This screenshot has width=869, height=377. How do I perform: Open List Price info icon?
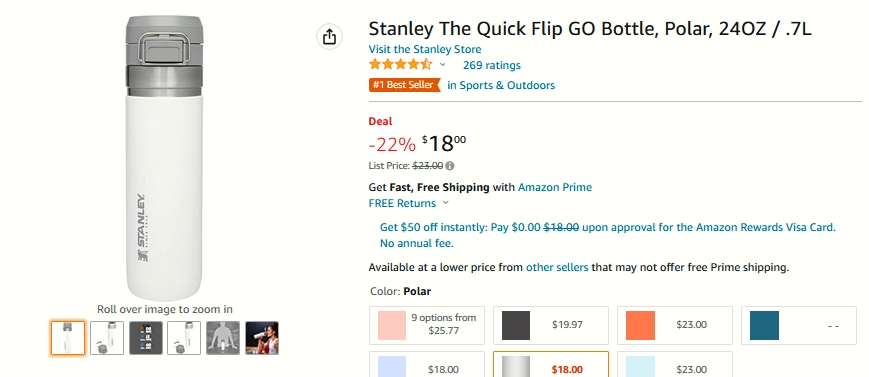450,166
